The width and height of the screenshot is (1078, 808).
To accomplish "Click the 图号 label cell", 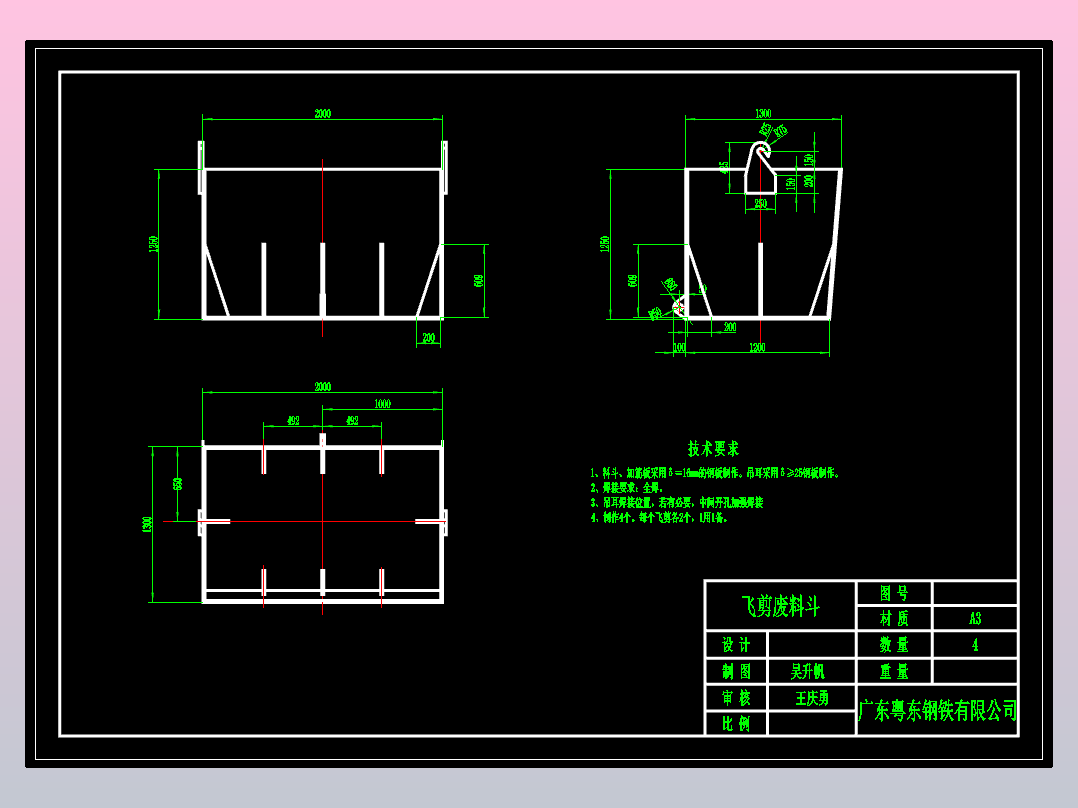I will pos(894,593).
